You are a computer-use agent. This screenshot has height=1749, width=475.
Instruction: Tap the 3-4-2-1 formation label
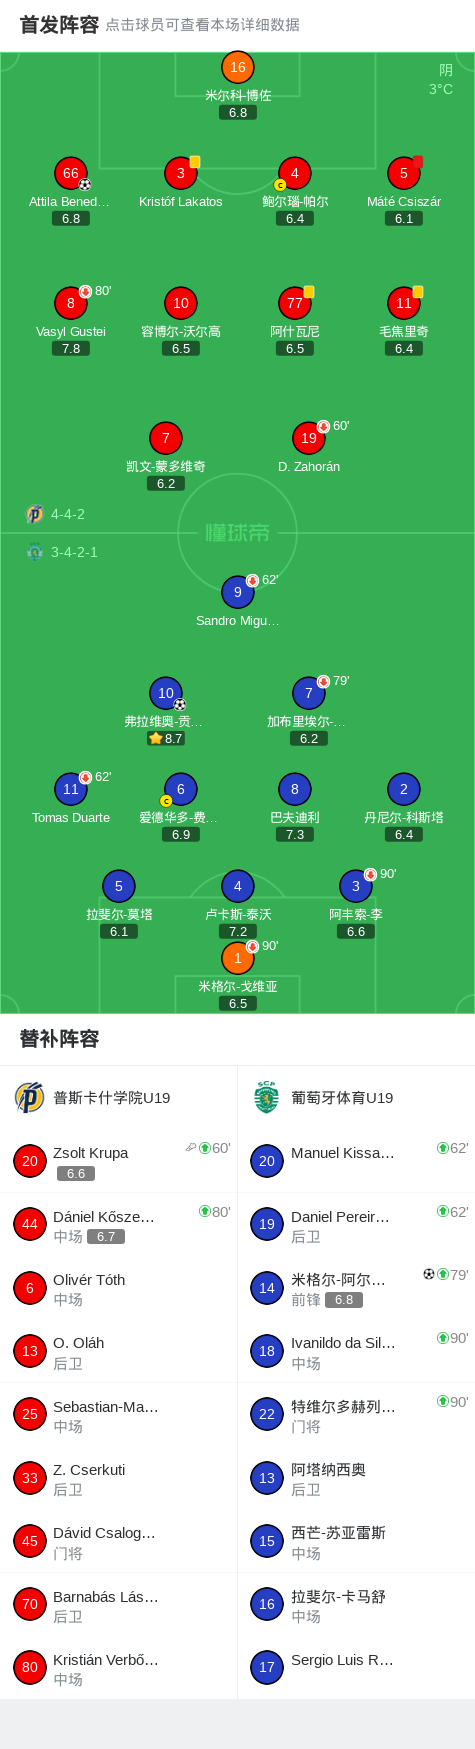tap(75, 552)
